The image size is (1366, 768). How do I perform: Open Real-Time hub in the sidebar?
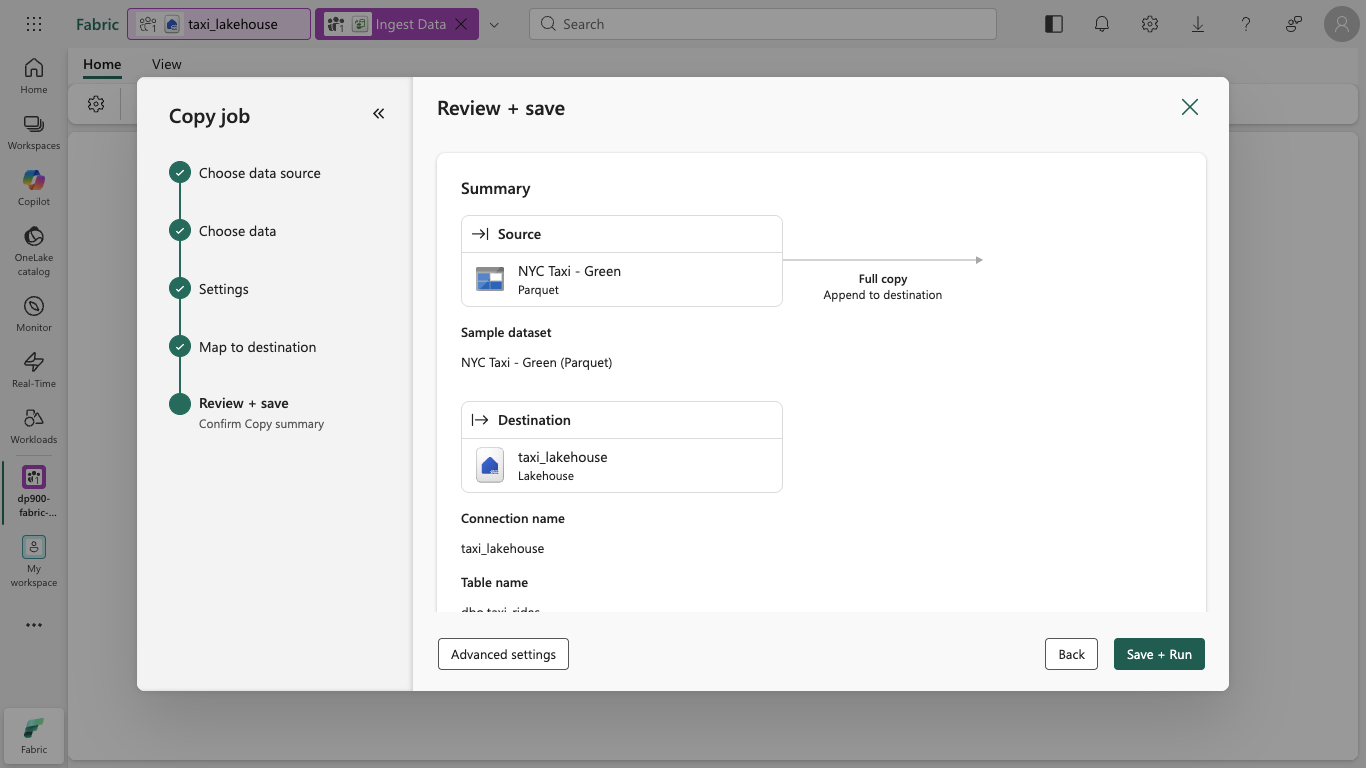click(x=34, y=370)
